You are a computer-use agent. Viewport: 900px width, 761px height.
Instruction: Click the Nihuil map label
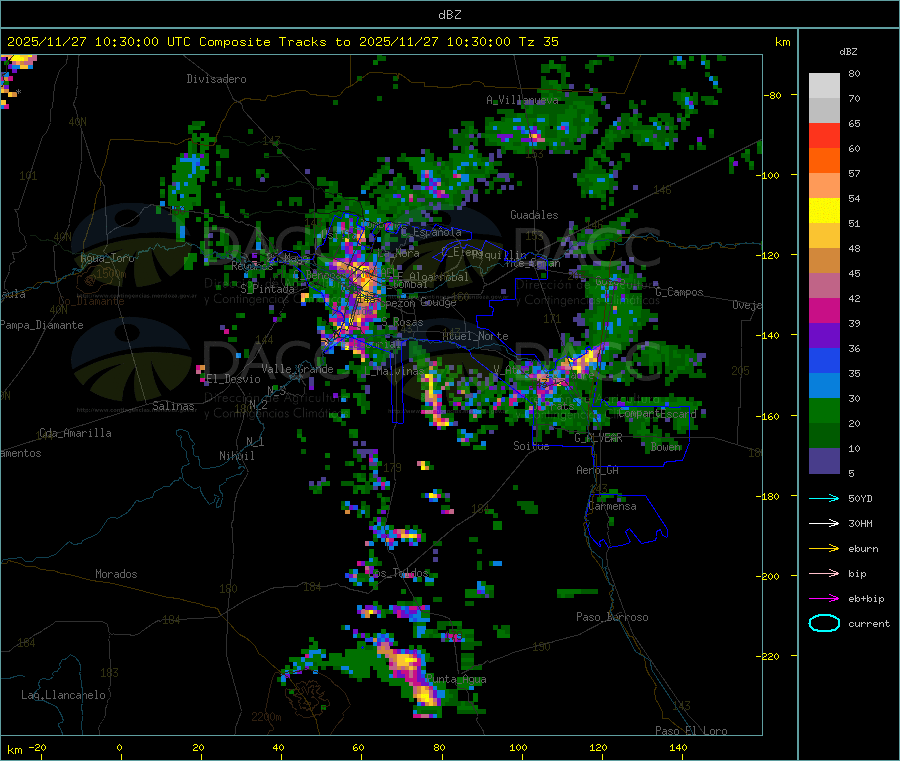pyautogui.click(x=236, y=456)
